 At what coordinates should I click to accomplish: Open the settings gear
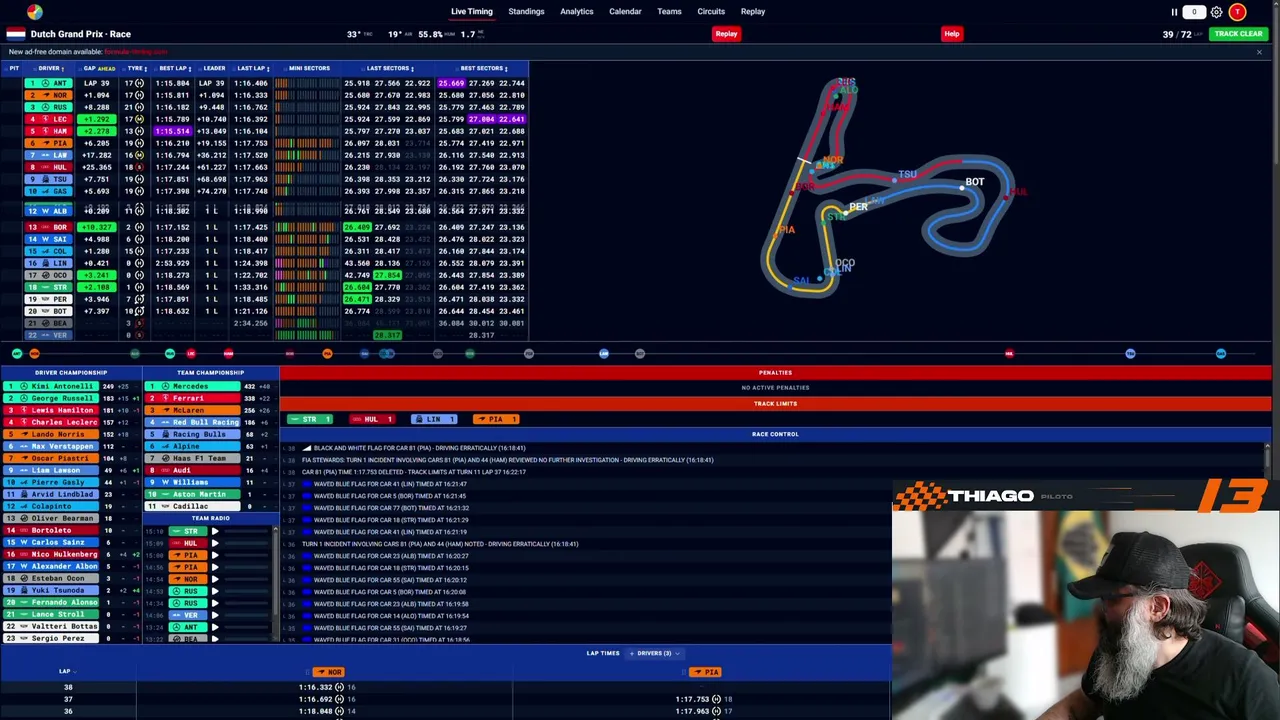tap(1216, 12)
